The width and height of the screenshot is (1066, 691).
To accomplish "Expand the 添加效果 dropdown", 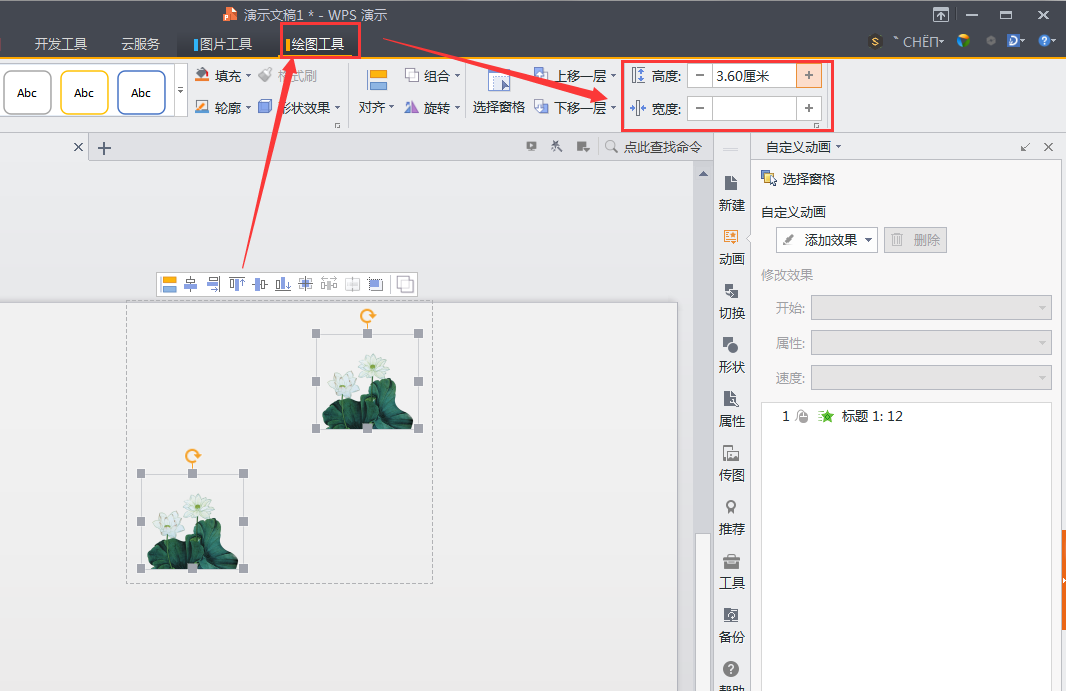I will point(868,240).
